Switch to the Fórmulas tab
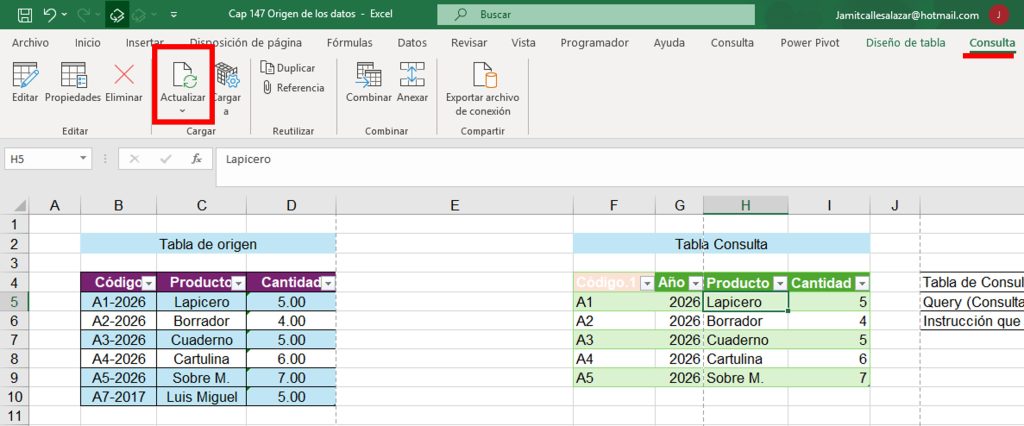 [x=349, y=43]
